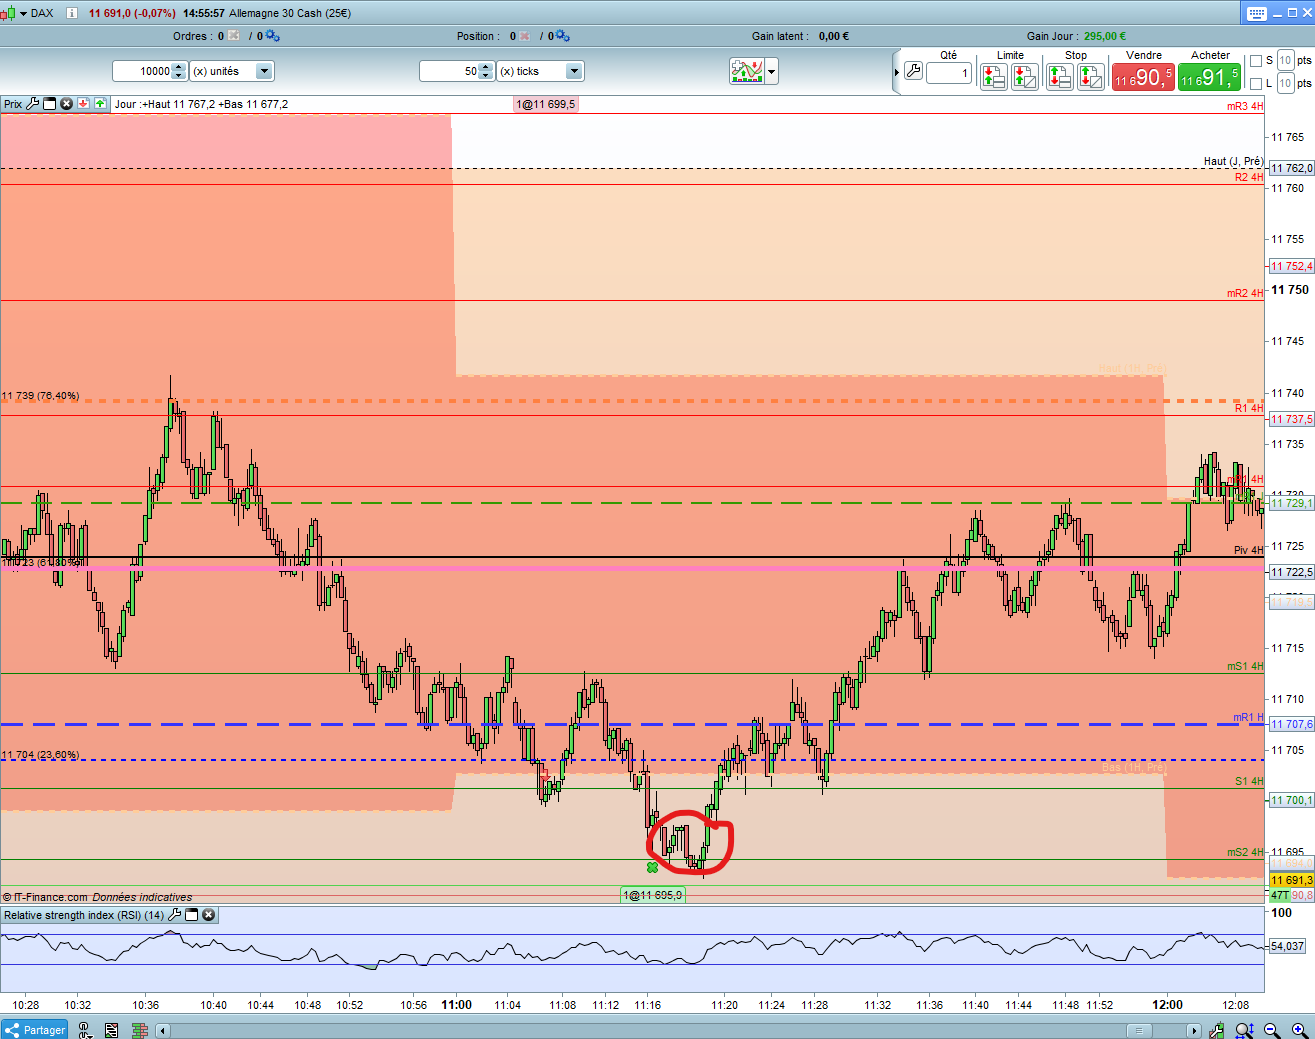This screenshot has width=1315, height=1039.
Task: Open the DAX instrument dropdown arrow
Action: coord(24,13)
